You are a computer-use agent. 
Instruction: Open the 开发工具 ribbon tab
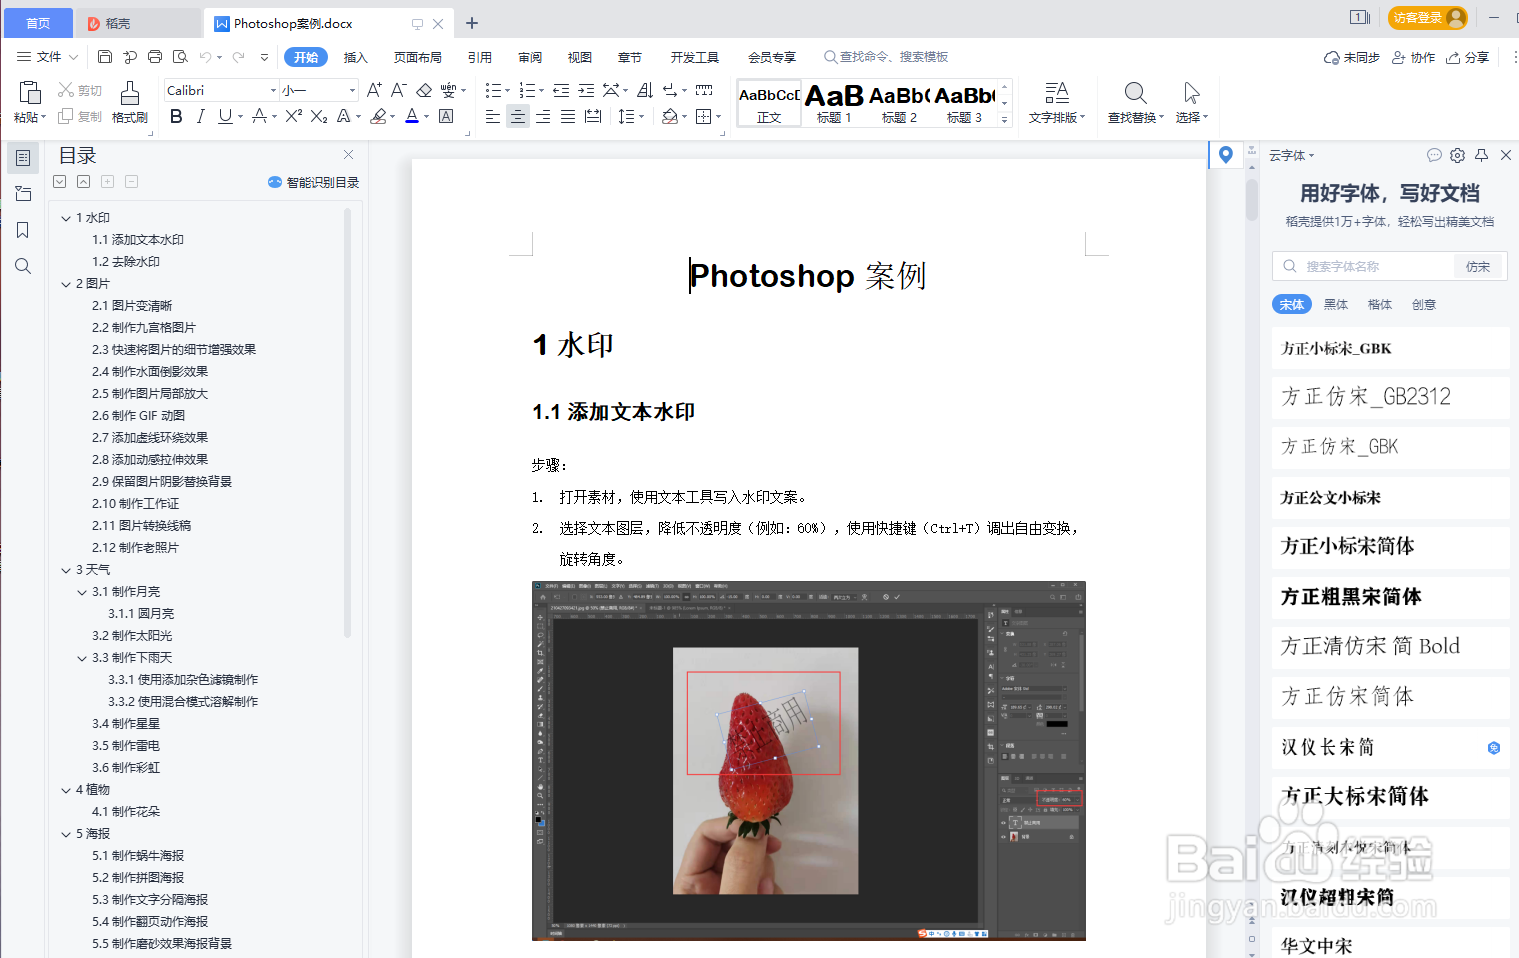pyautogui.click(x=695, y=57)
